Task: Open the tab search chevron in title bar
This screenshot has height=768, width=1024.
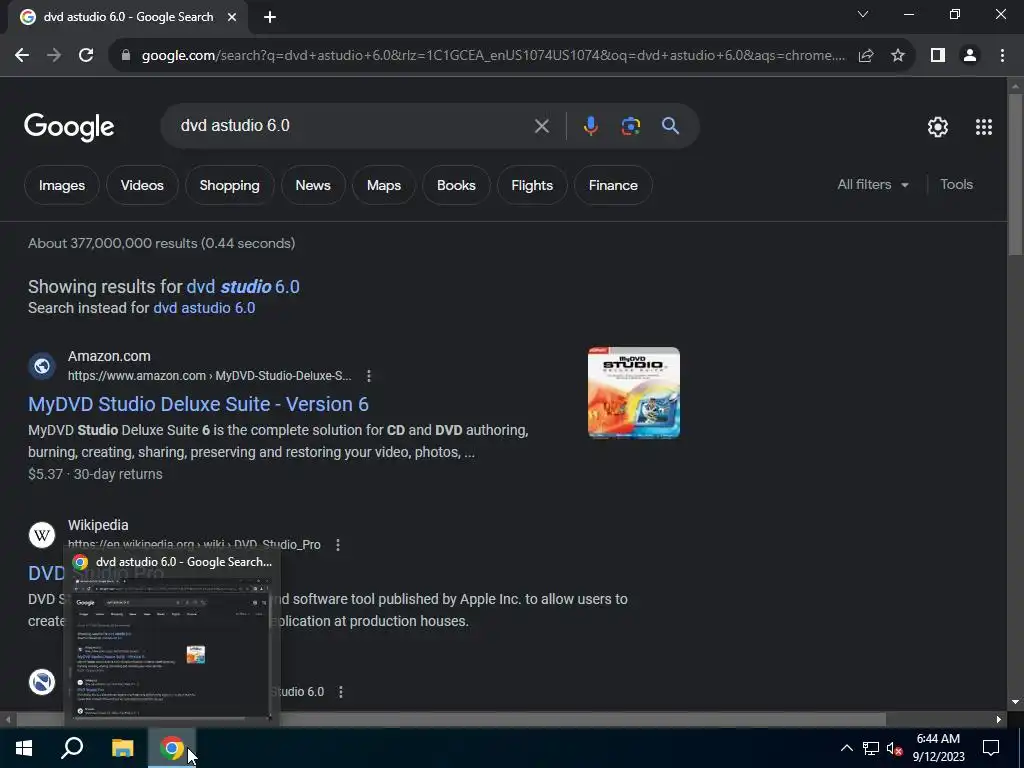Action: click(863, 14)
